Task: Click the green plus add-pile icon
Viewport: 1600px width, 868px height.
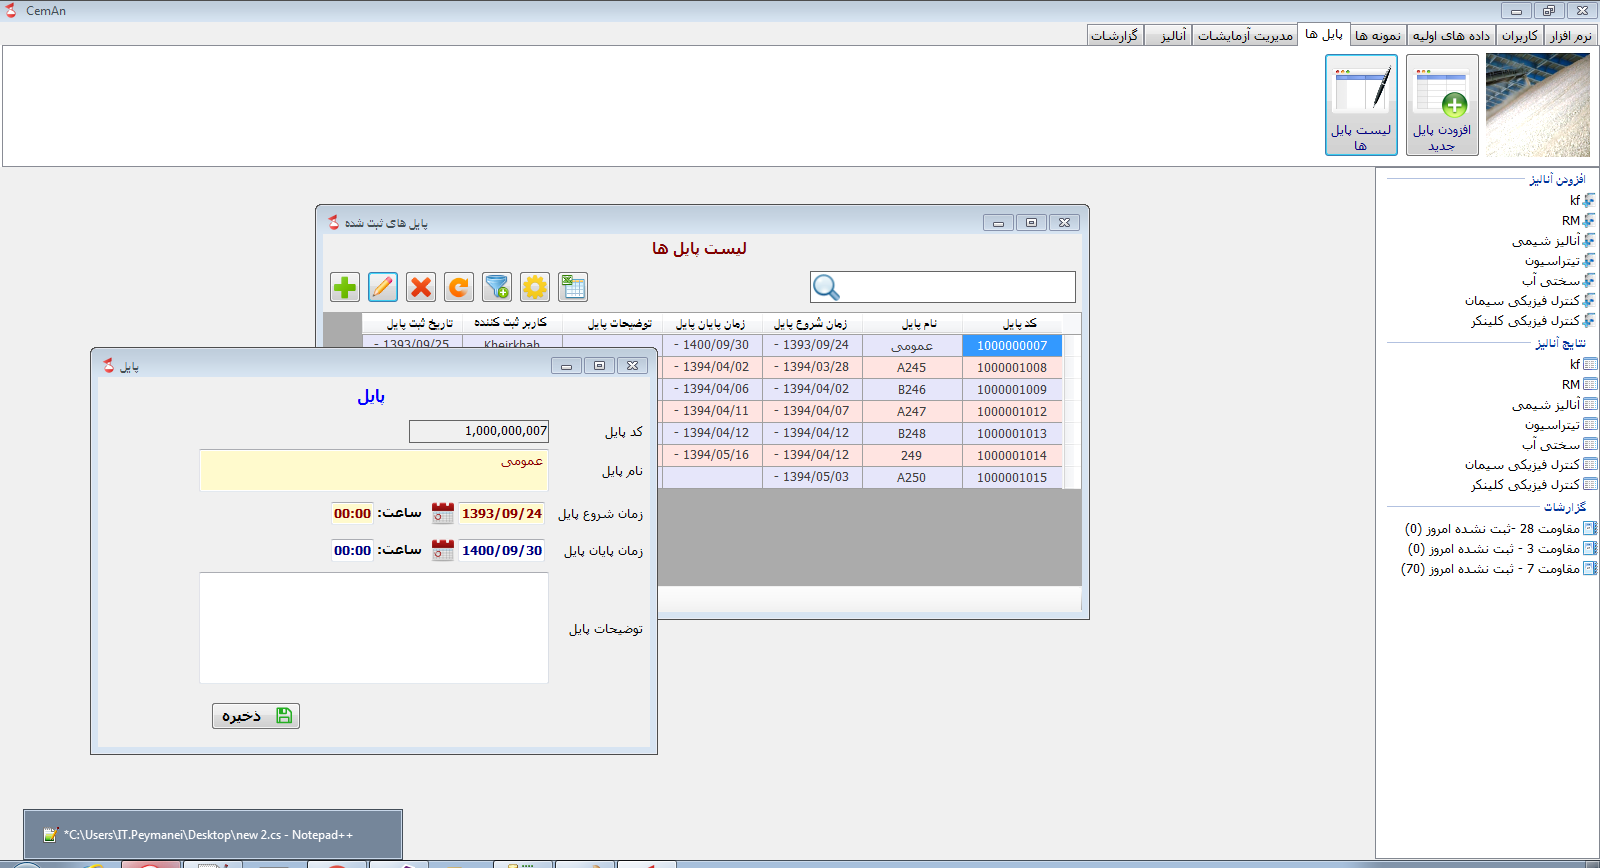Action: coord(345,288)
